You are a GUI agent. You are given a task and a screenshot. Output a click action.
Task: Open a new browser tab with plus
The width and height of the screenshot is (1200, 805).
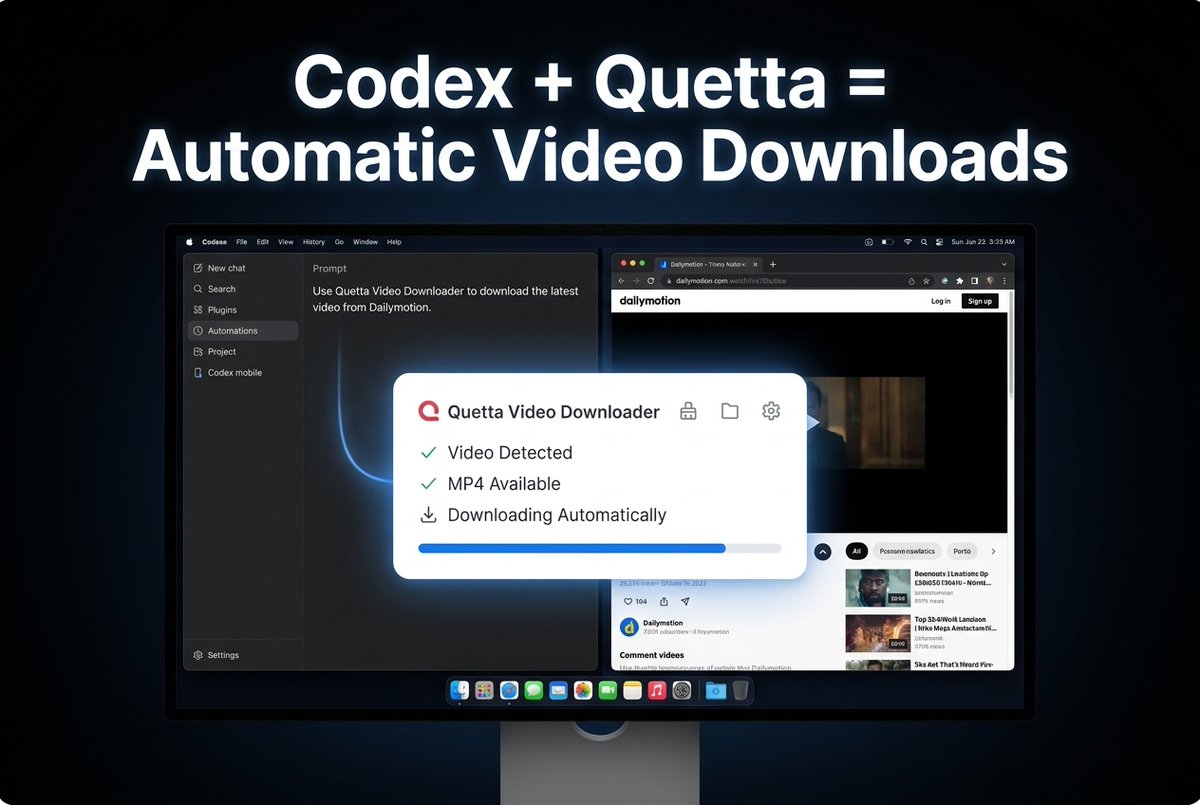[773, 264]
